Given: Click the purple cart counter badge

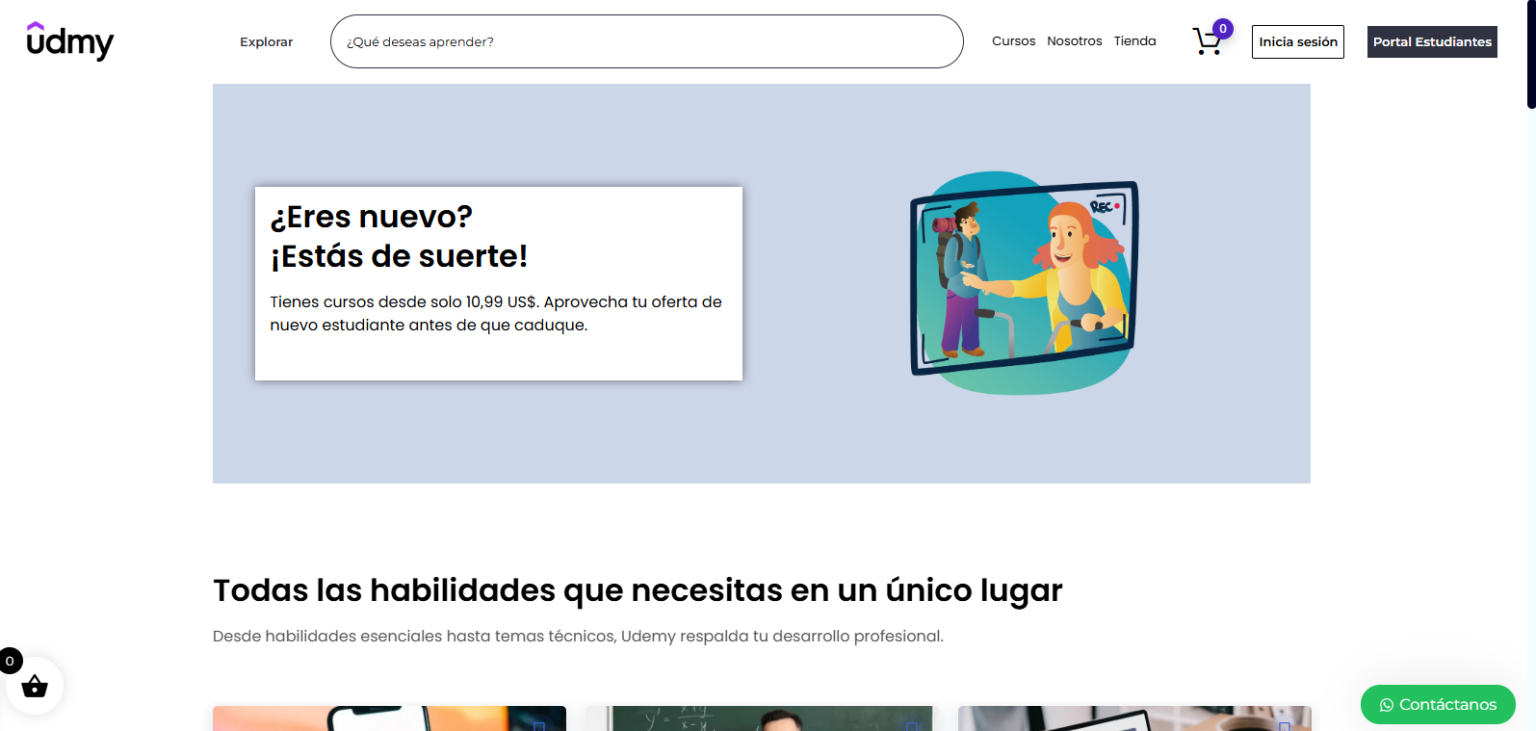Looking at the screenshot, I should coord(1222,29).
